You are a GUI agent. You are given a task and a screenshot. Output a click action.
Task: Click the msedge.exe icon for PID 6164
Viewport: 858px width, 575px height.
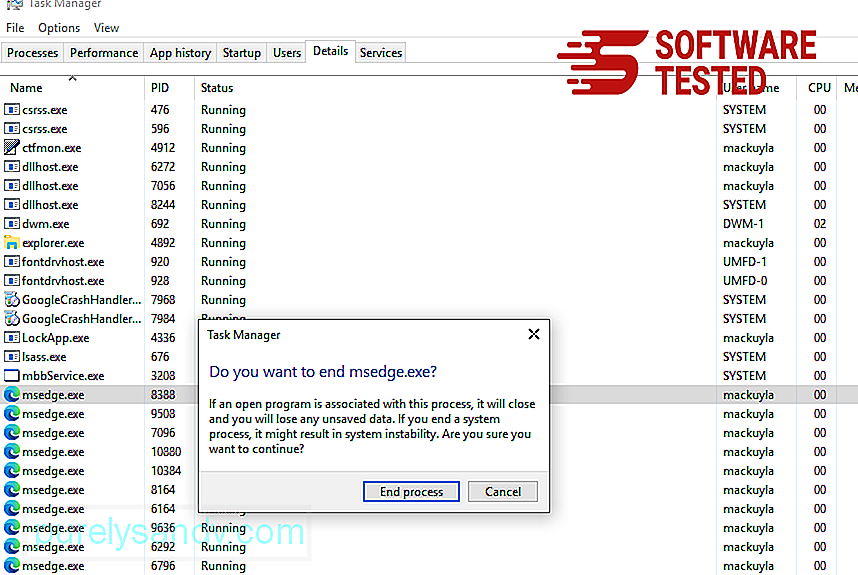[11, 509]
